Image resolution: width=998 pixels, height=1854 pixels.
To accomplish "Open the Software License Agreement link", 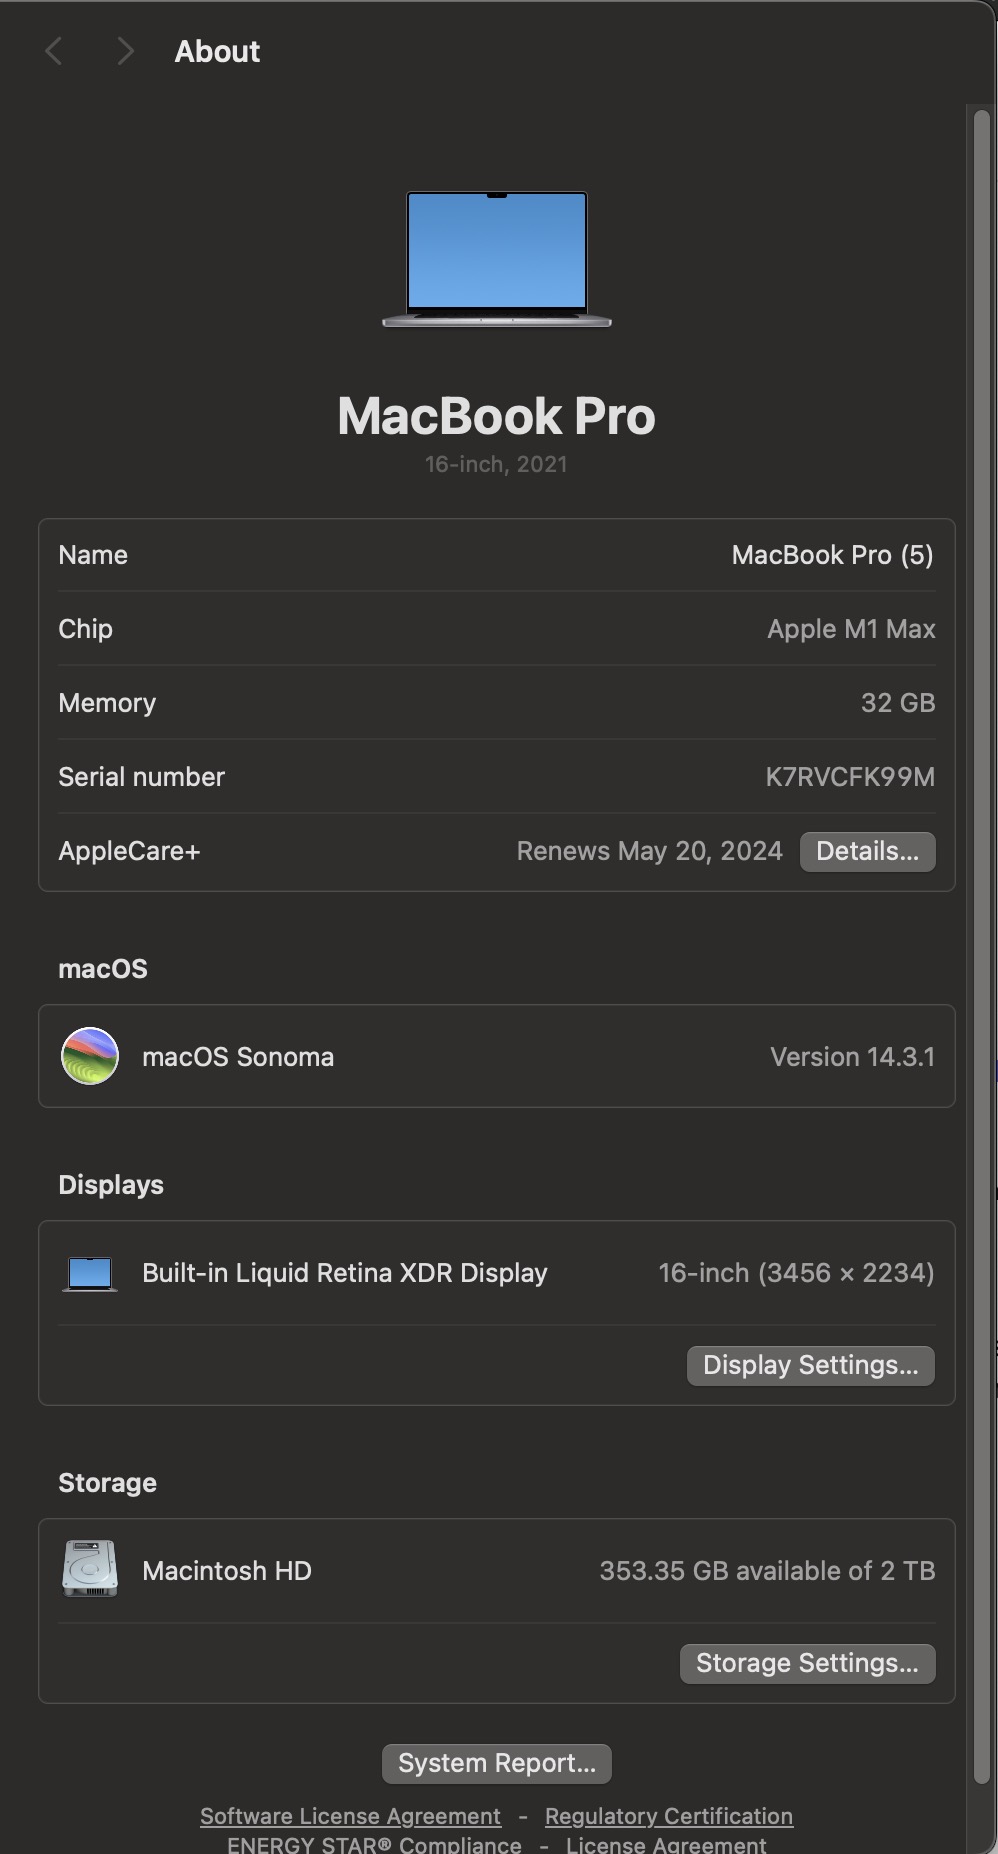I will [x=350, y=1816].
